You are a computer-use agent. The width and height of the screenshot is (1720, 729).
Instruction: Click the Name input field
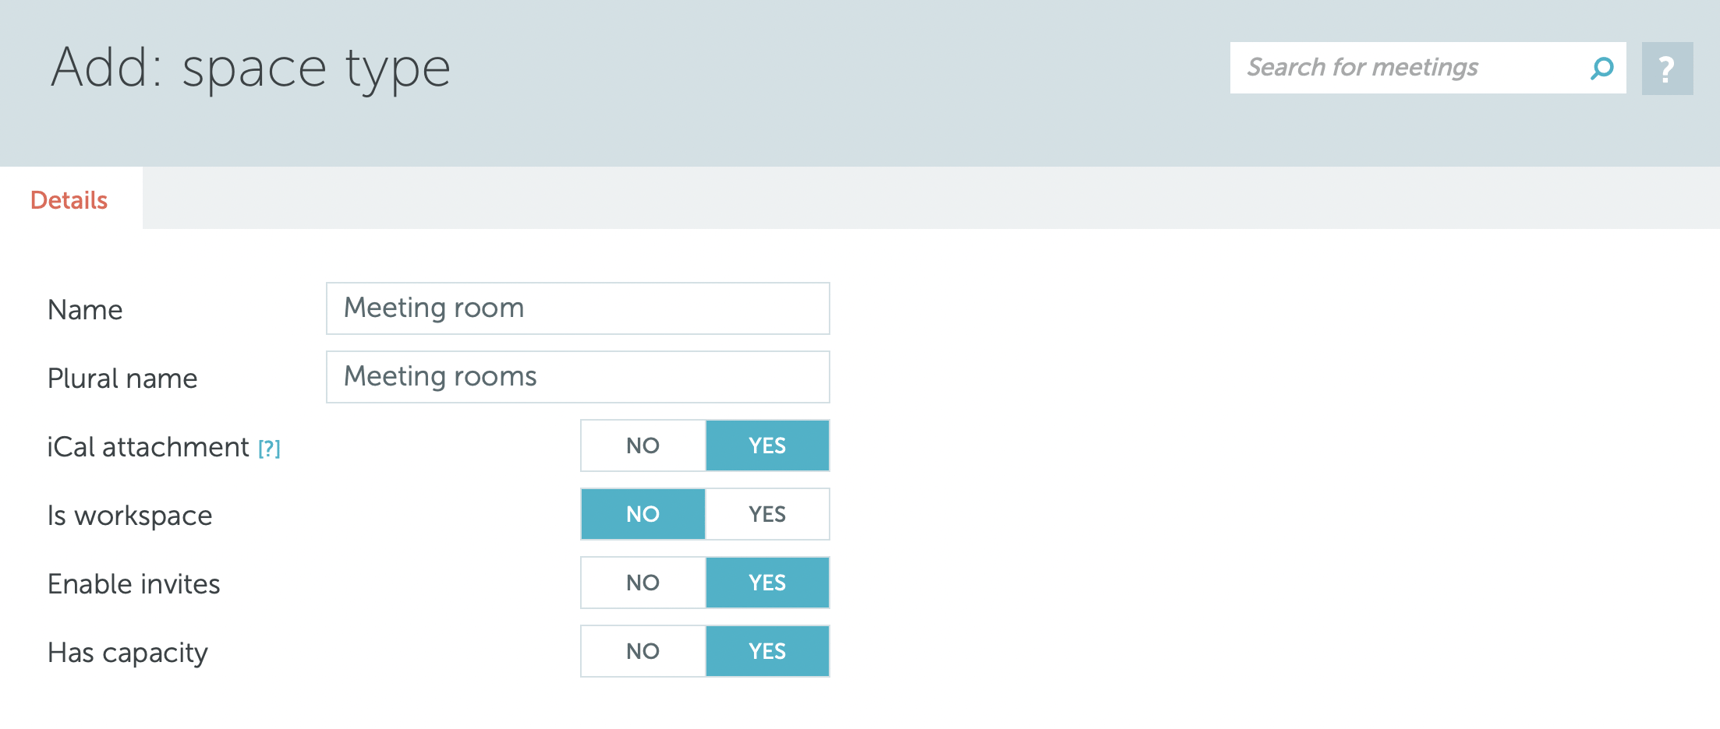pyautogui.click(x=578, y=308)
